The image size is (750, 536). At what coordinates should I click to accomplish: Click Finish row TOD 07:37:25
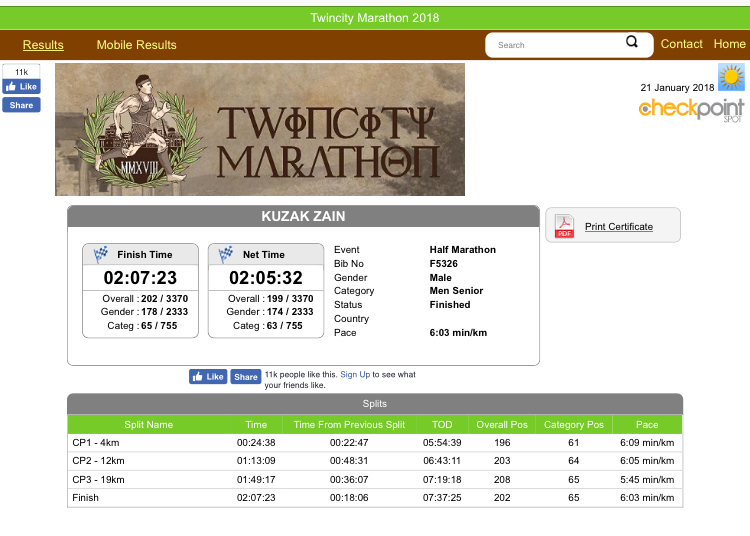442,498
